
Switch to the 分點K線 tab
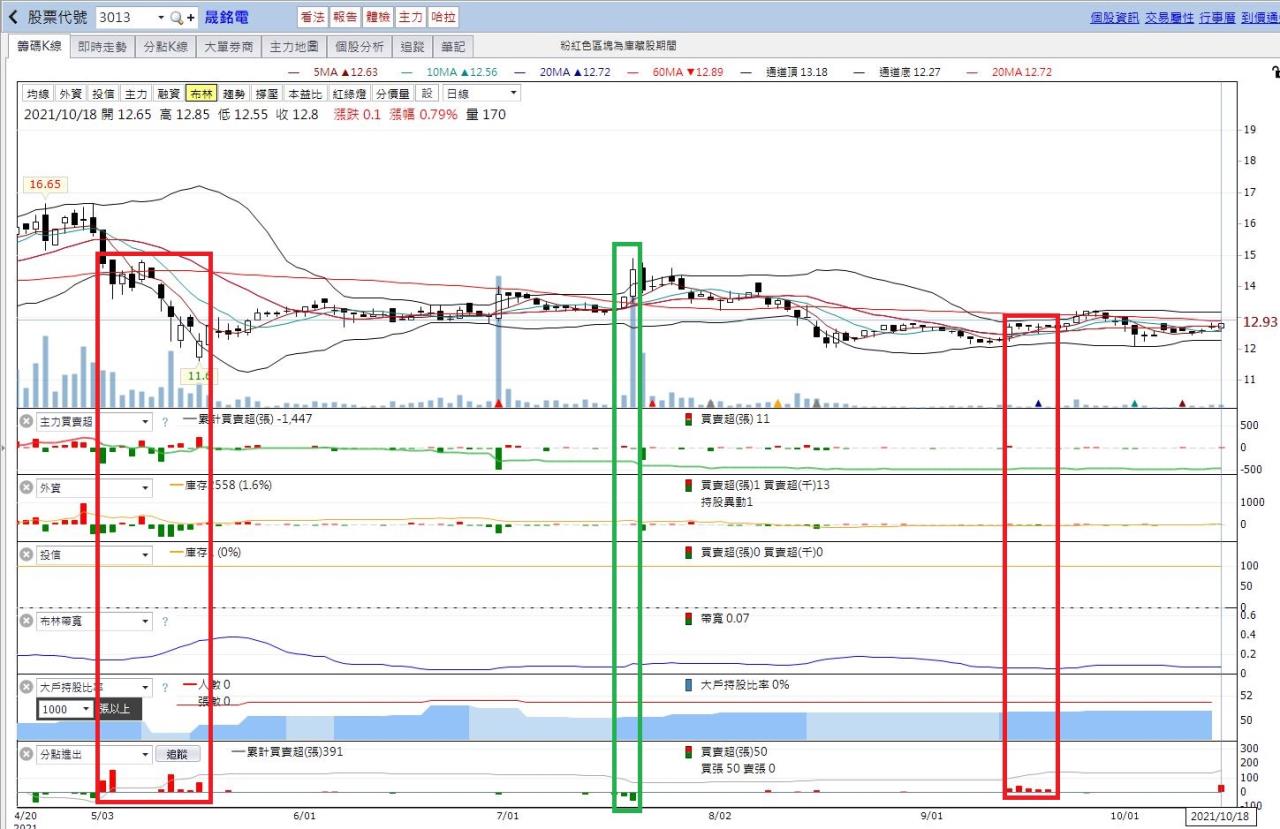(x=165, y=46)
